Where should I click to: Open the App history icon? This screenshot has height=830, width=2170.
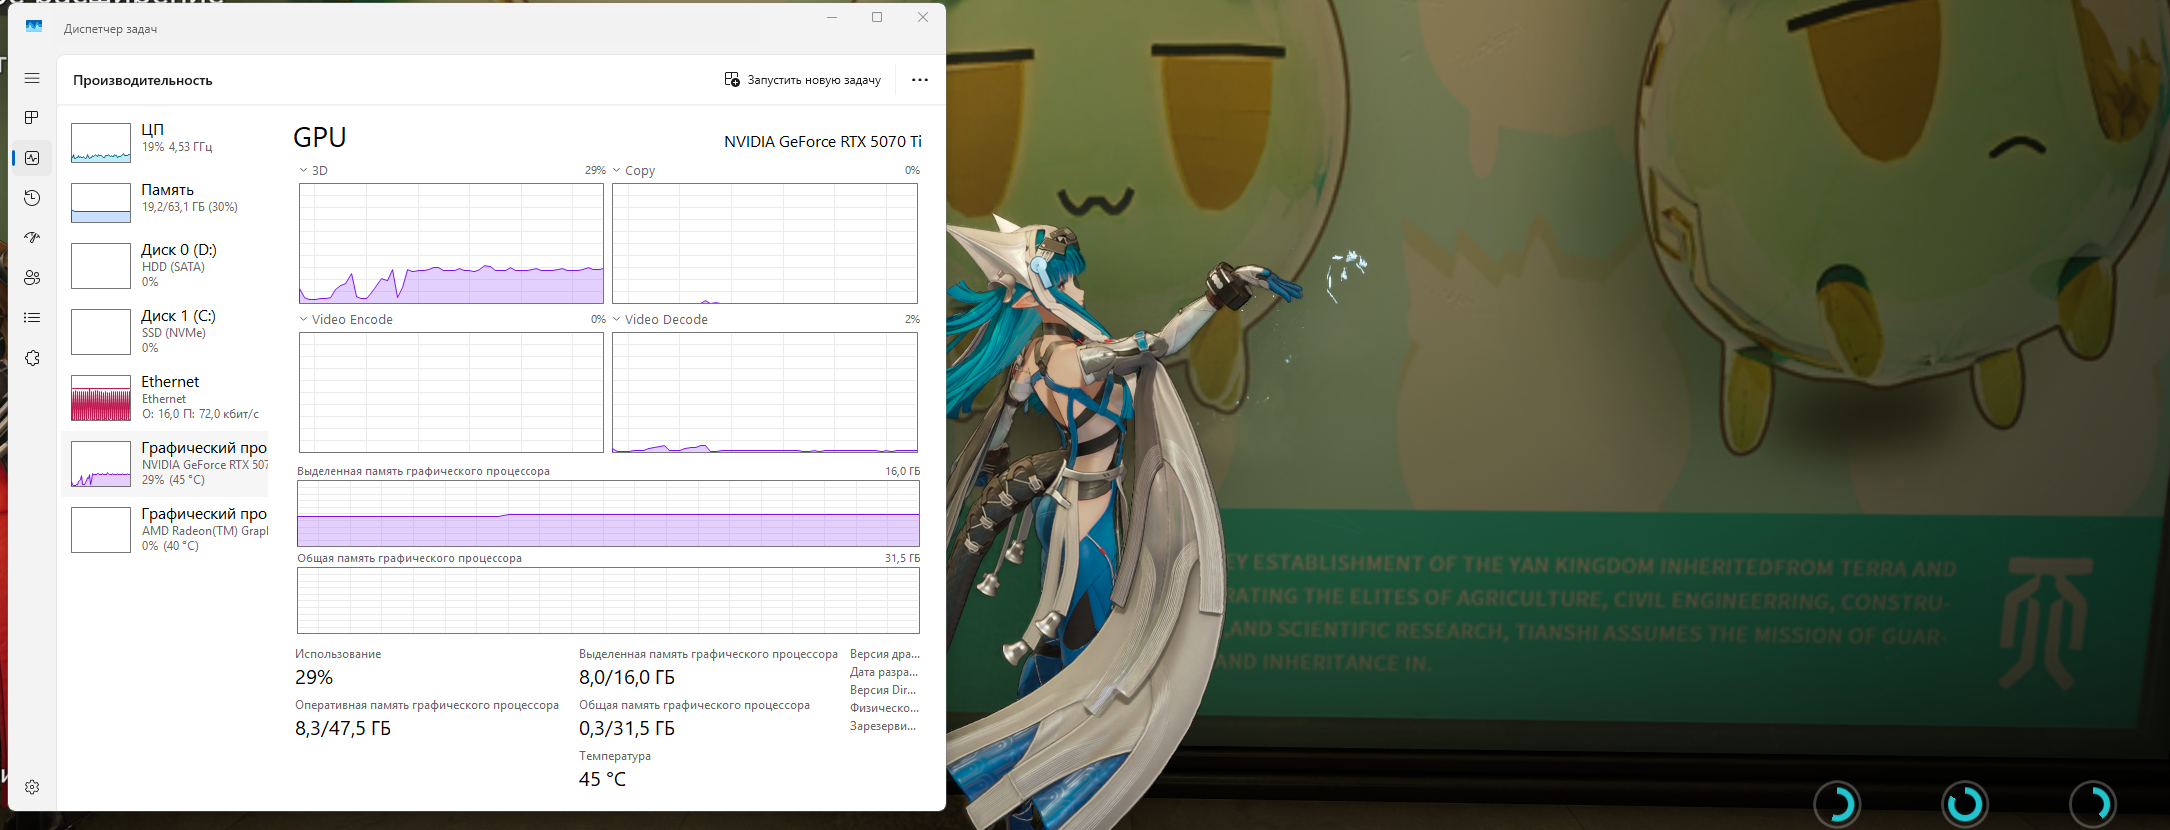32,198
